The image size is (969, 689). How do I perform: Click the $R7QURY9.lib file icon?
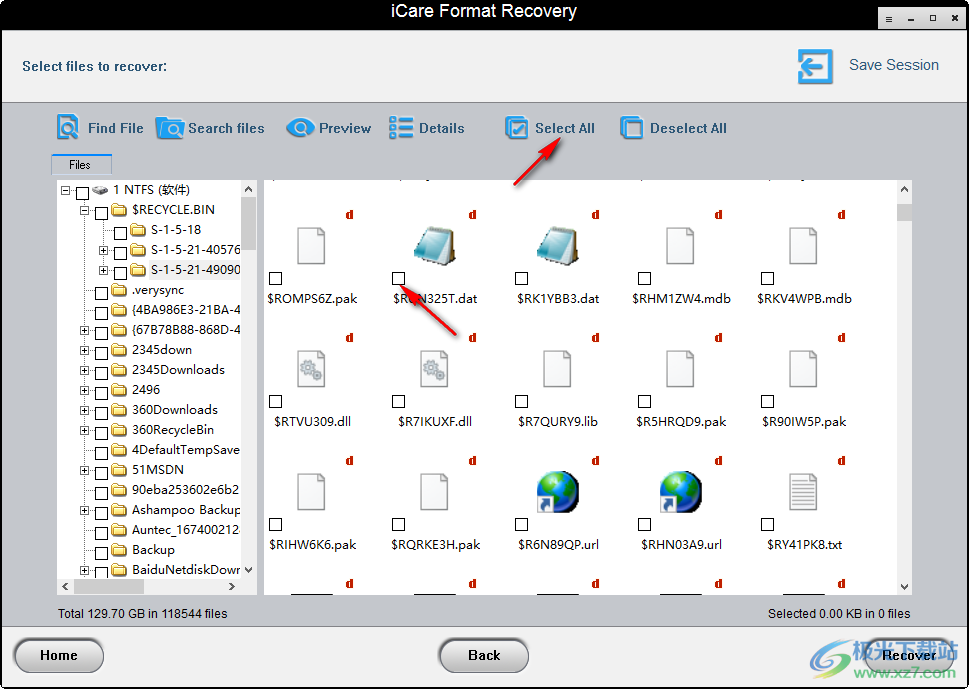coord(557,369)
